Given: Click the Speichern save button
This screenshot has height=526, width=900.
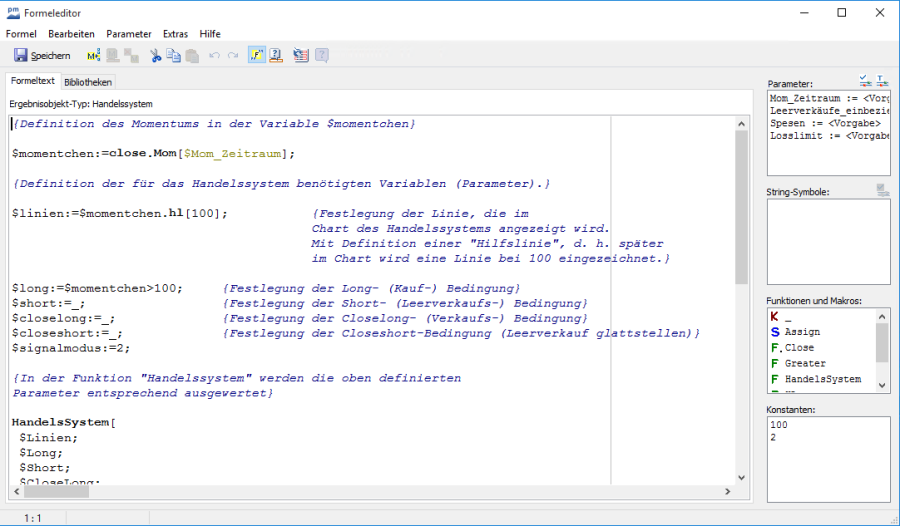Looking at the screenshot, I should pos(42,56).
